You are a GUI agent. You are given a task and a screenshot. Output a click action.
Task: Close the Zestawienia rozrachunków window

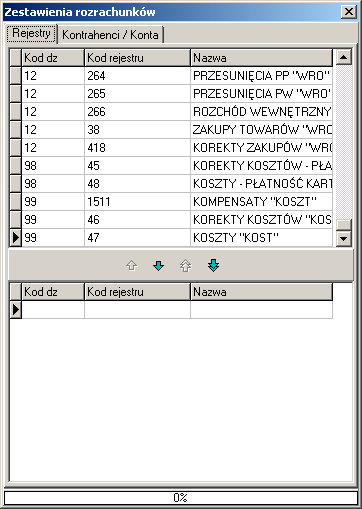(349, 12)
